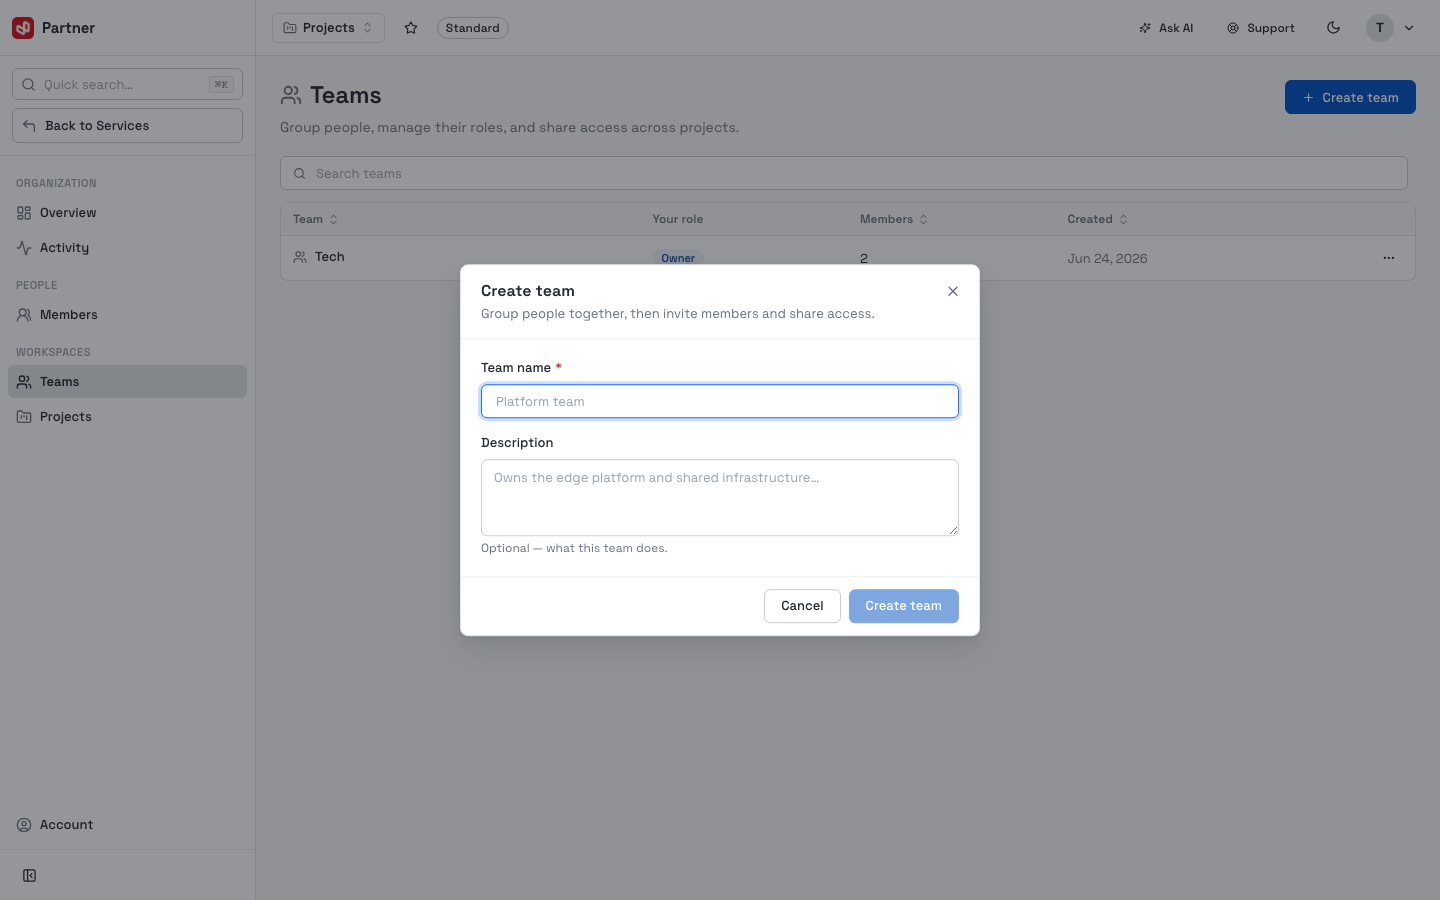This screenshot has width=1440, height=900.
Task: Open the user avatar T menu
Action: (x=1380, y=28)
